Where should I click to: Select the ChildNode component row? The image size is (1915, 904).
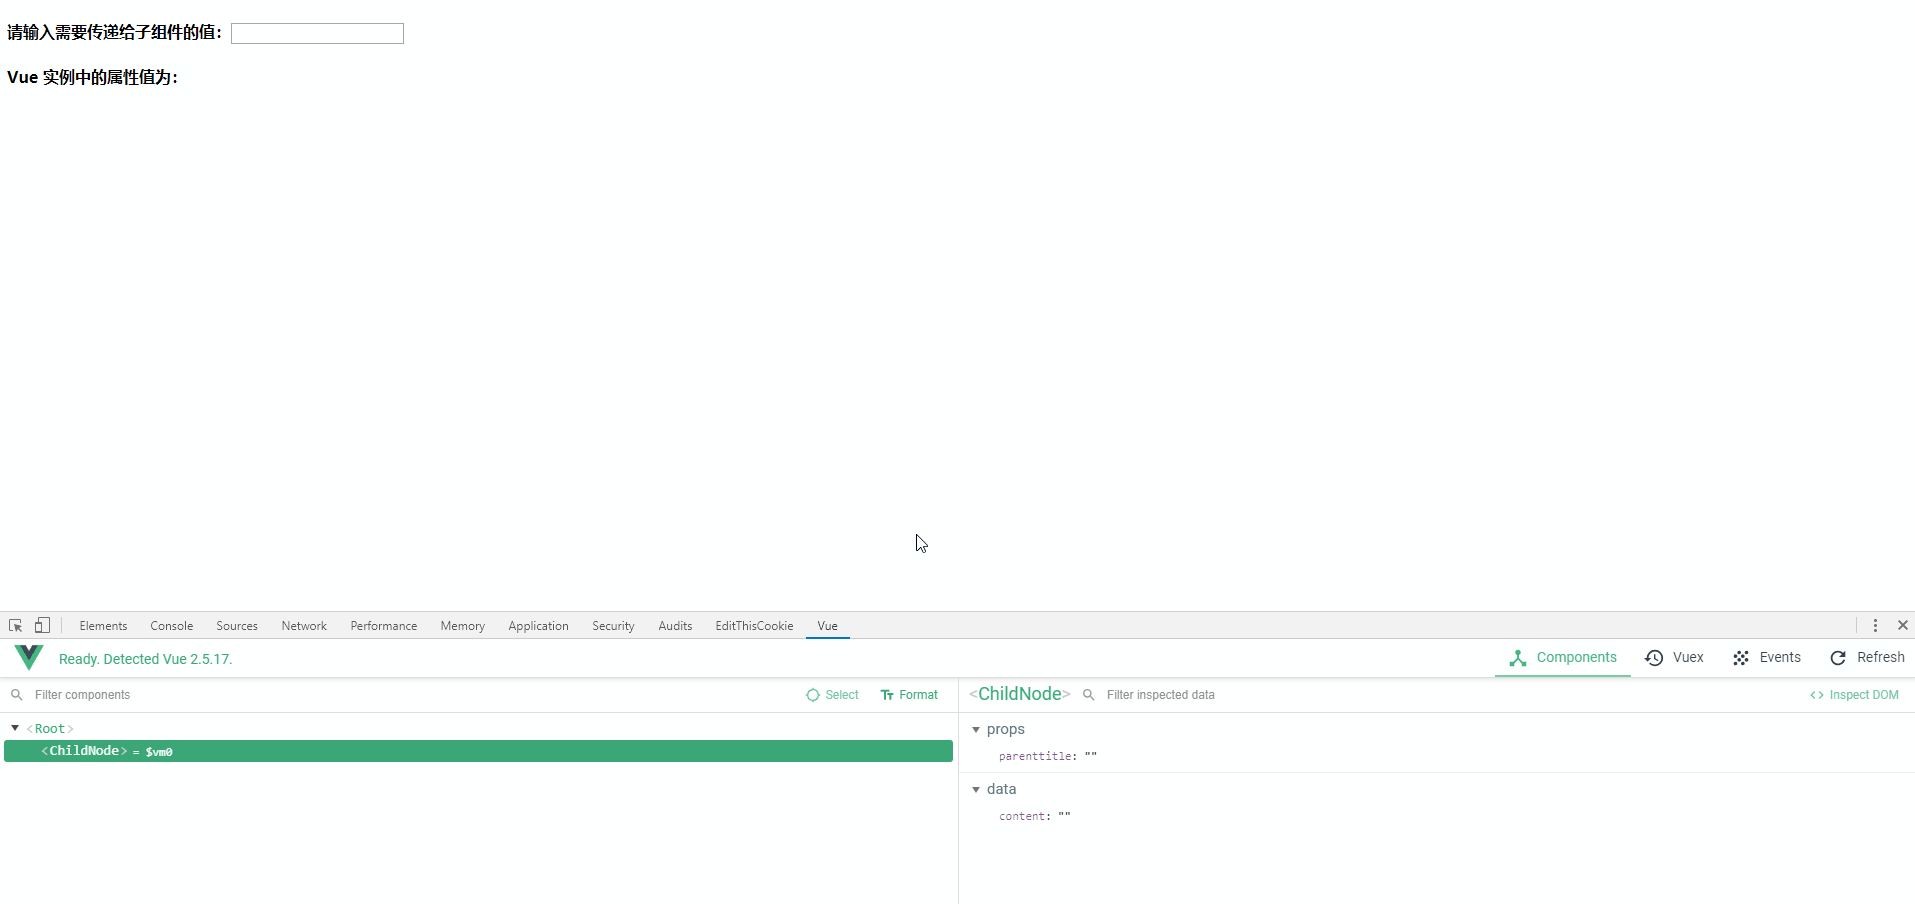click(x=478, y=751)
